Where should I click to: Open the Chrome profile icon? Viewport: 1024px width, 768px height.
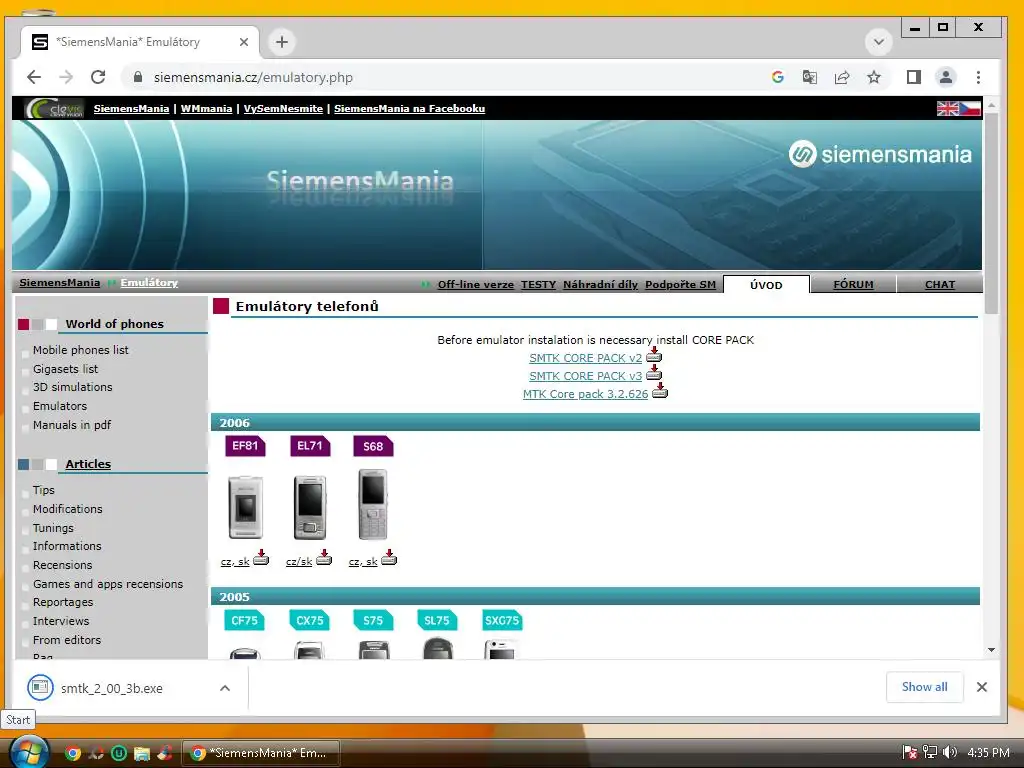[x=946, y=77]
